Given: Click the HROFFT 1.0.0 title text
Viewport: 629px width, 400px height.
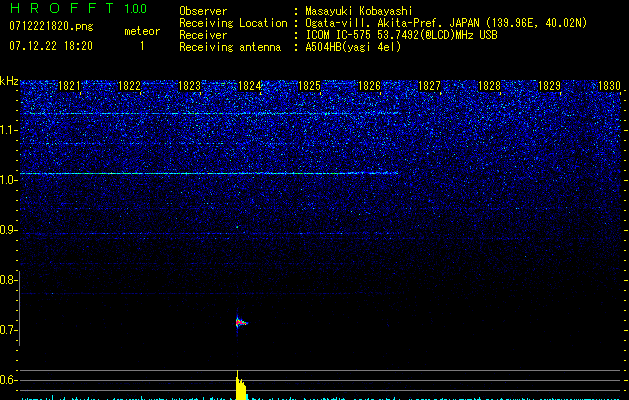Looking at the screenshot, I should tap(78, 8).
